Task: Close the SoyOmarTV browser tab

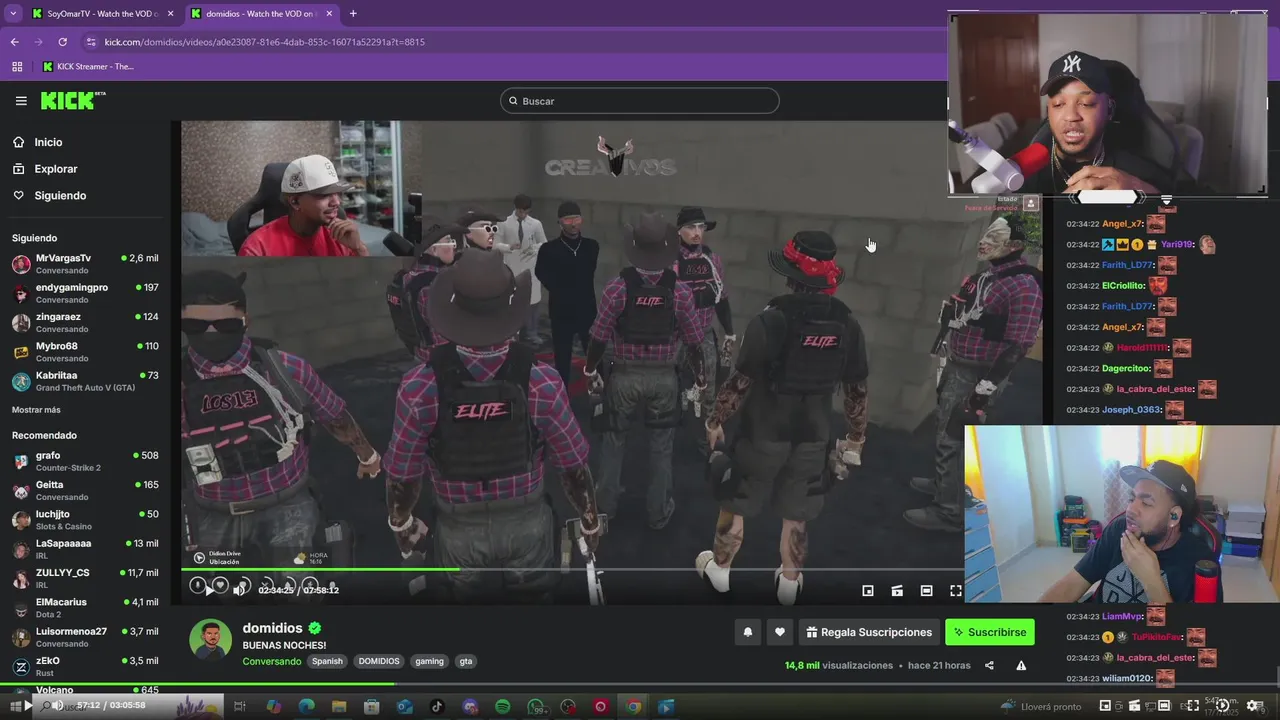Action: 170,14
